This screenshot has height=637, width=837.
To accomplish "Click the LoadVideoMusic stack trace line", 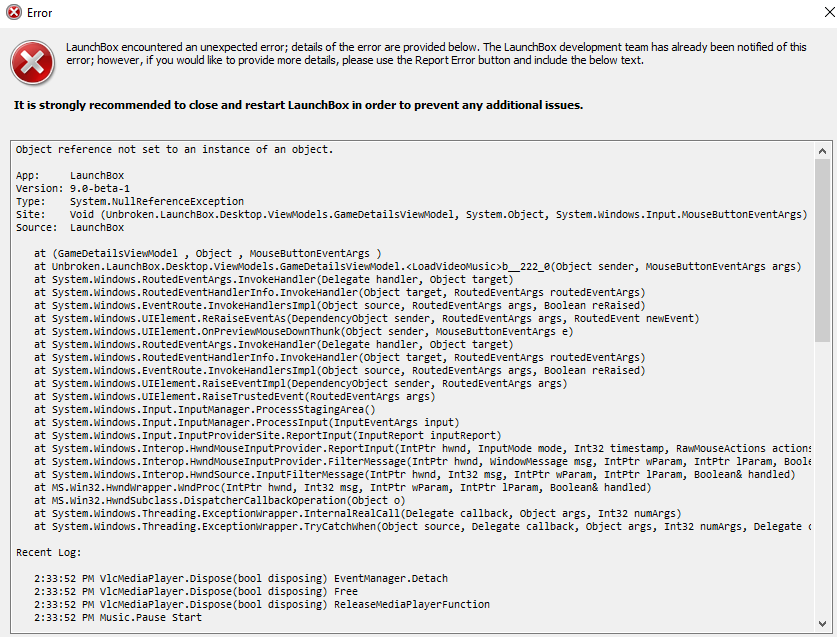I will (418, 266).
